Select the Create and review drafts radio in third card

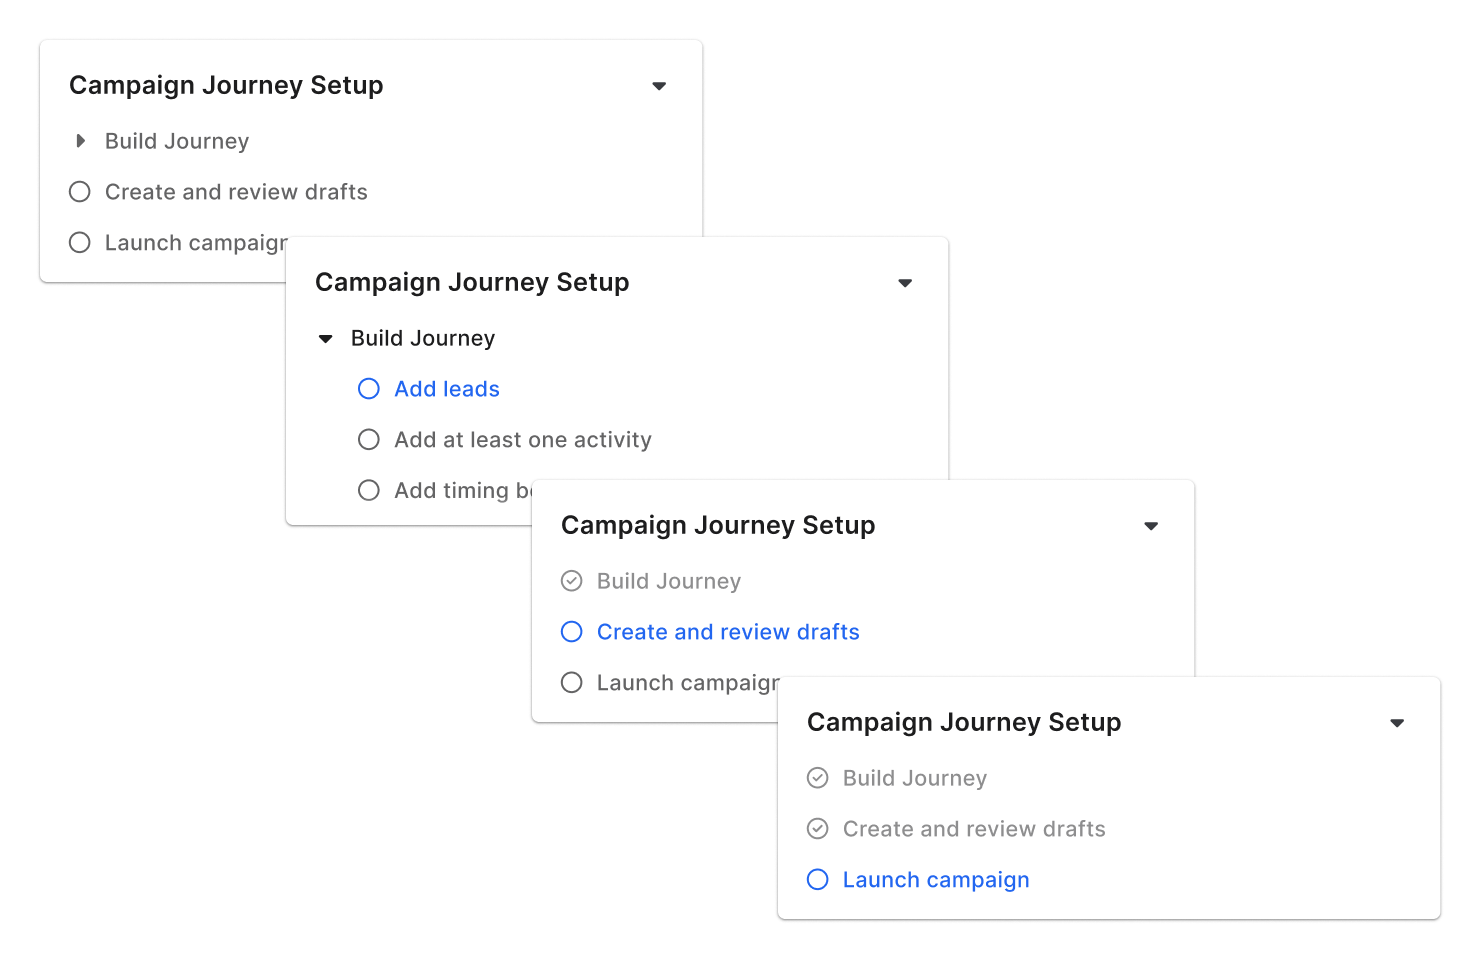(x=571, y=631)
